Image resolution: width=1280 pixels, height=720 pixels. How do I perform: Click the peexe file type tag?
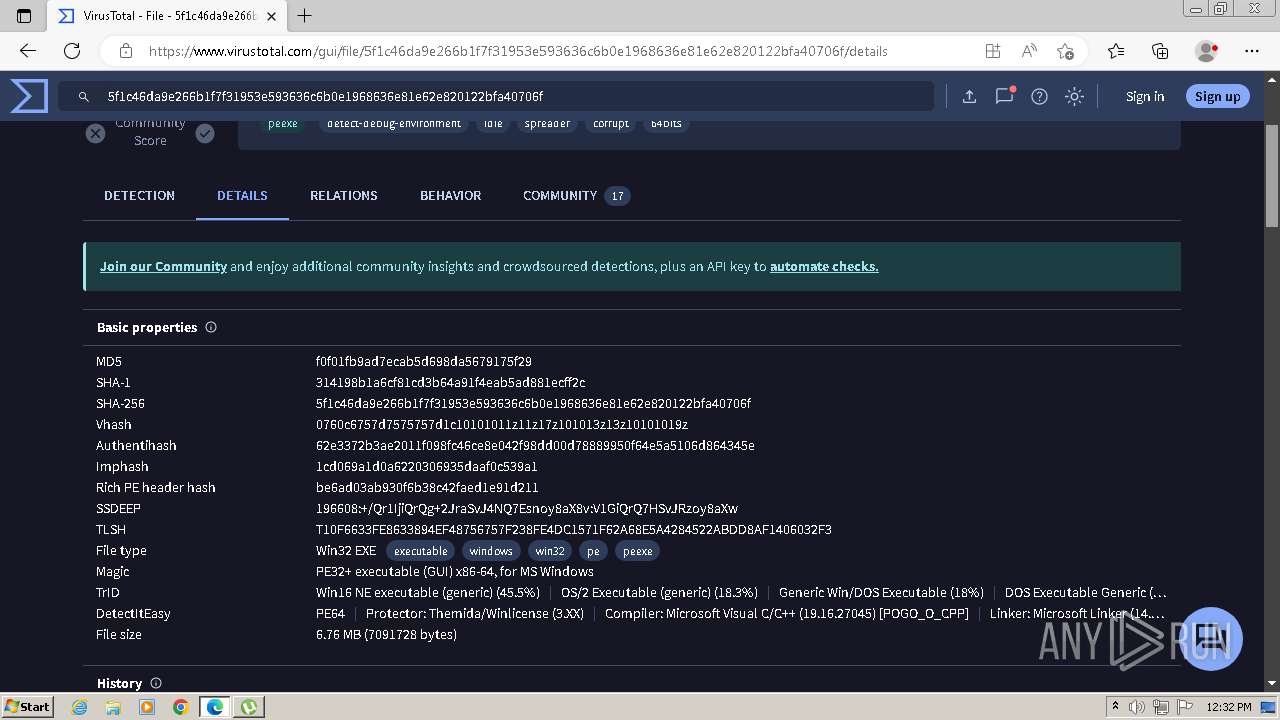click(637, 551)
